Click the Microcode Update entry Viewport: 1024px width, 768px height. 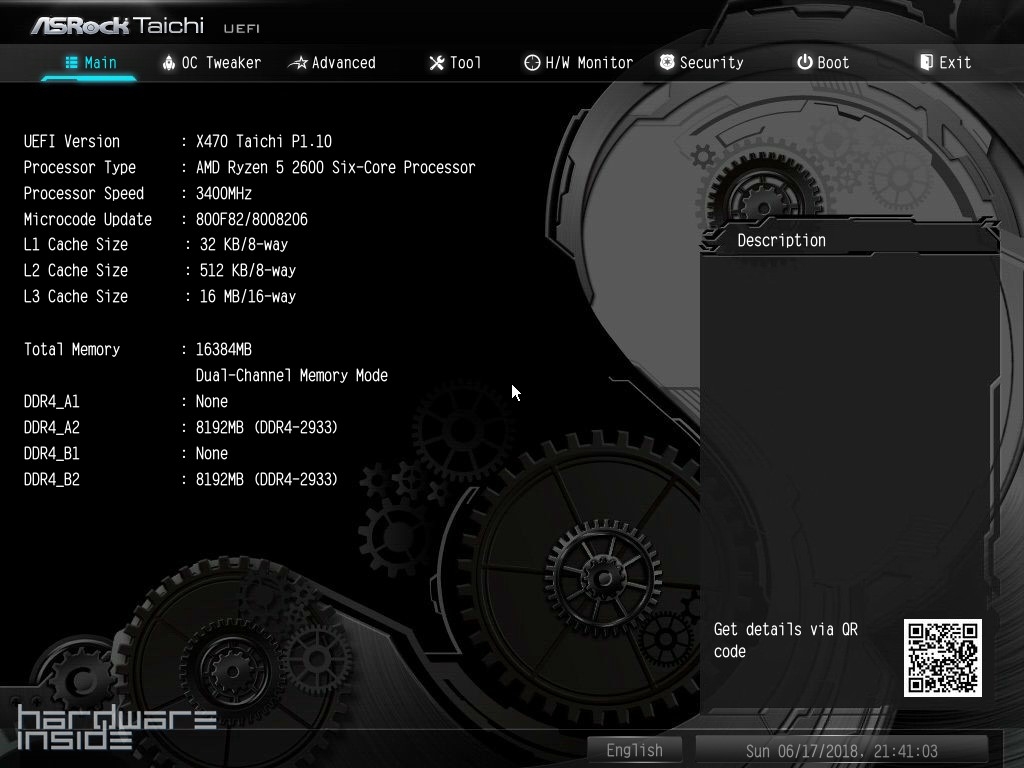point(165,219)
